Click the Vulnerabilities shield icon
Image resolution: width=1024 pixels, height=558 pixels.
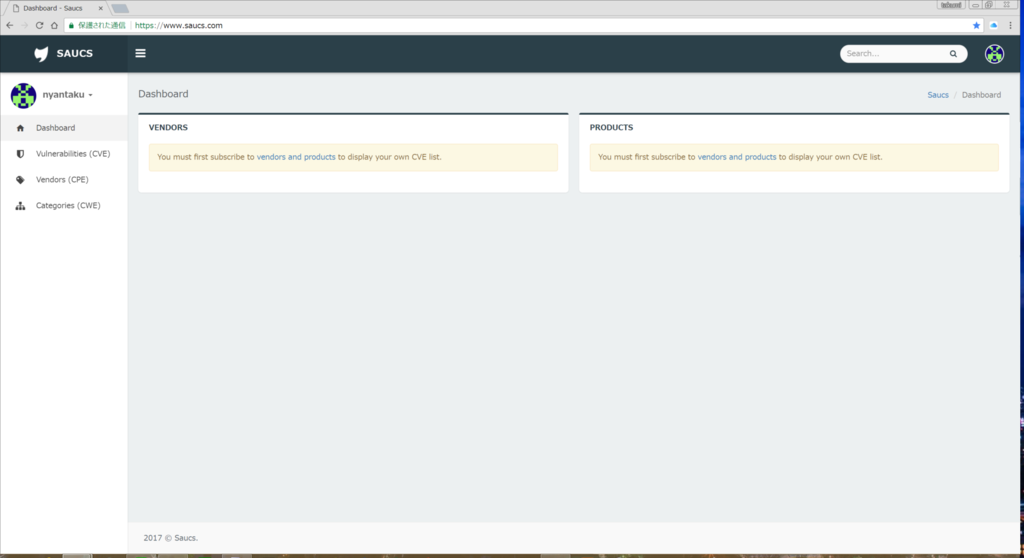(20, 154)
